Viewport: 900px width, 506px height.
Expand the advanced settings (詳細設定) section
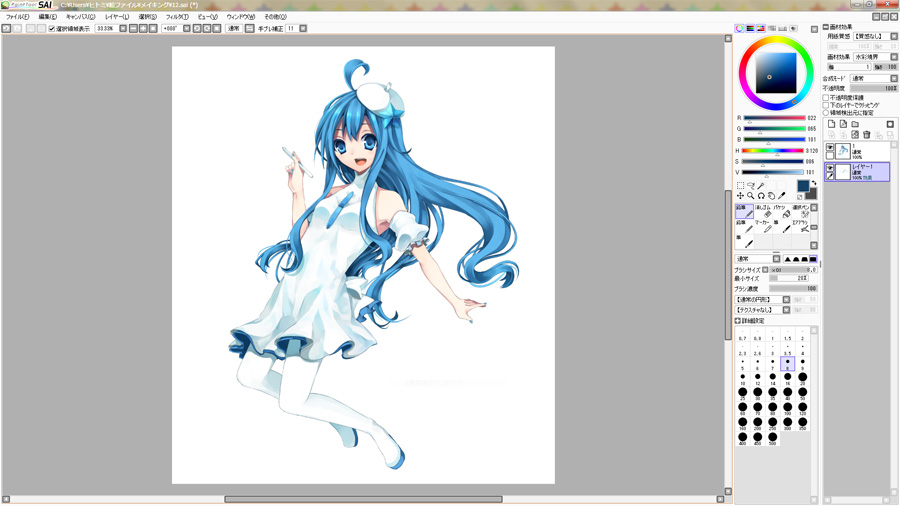[738, 321]
